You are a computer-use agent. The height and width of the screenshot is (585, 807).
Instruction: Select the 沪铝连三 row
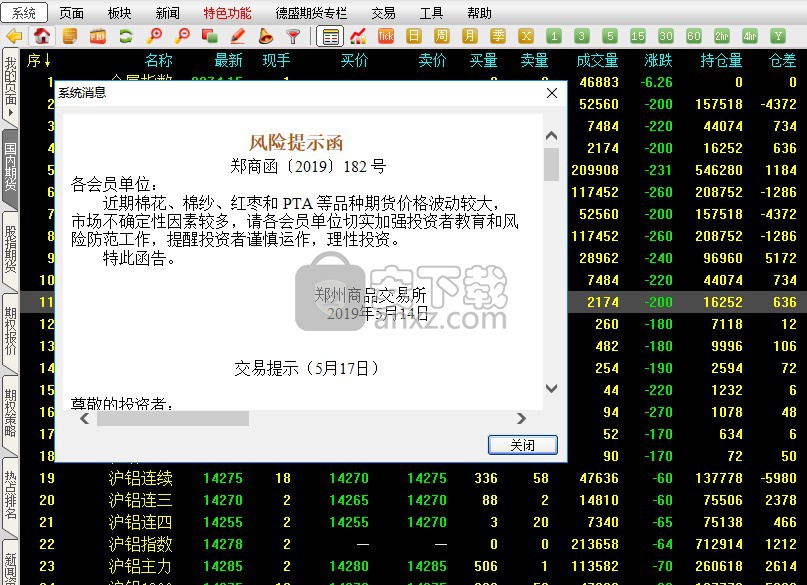[413, 500]
